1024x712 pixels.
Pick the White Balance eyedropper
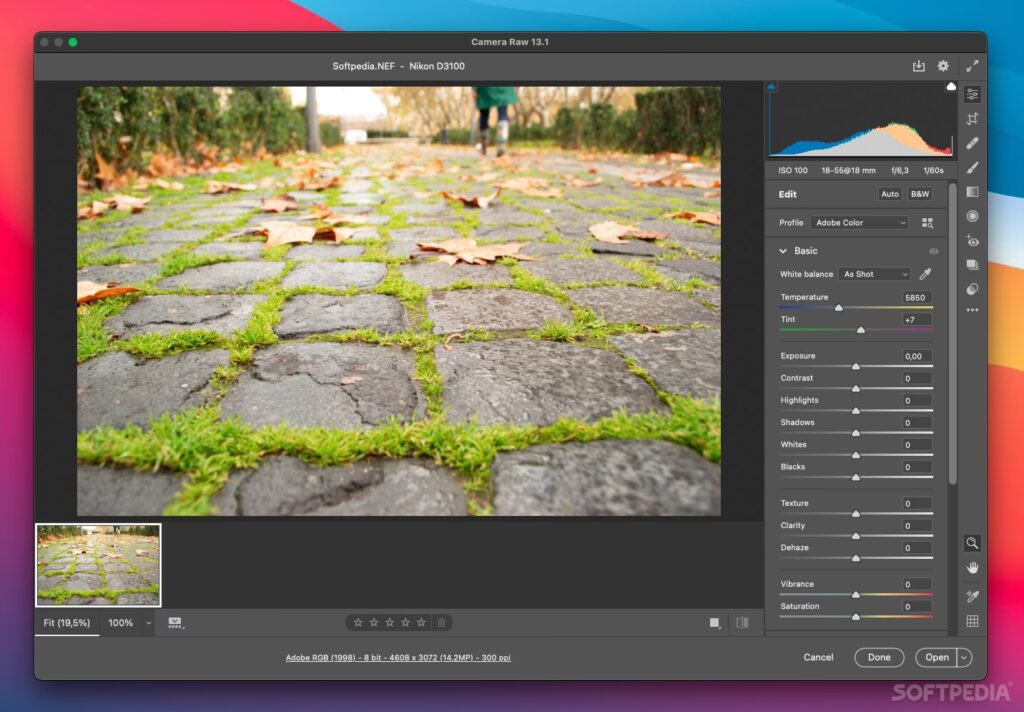925,274
